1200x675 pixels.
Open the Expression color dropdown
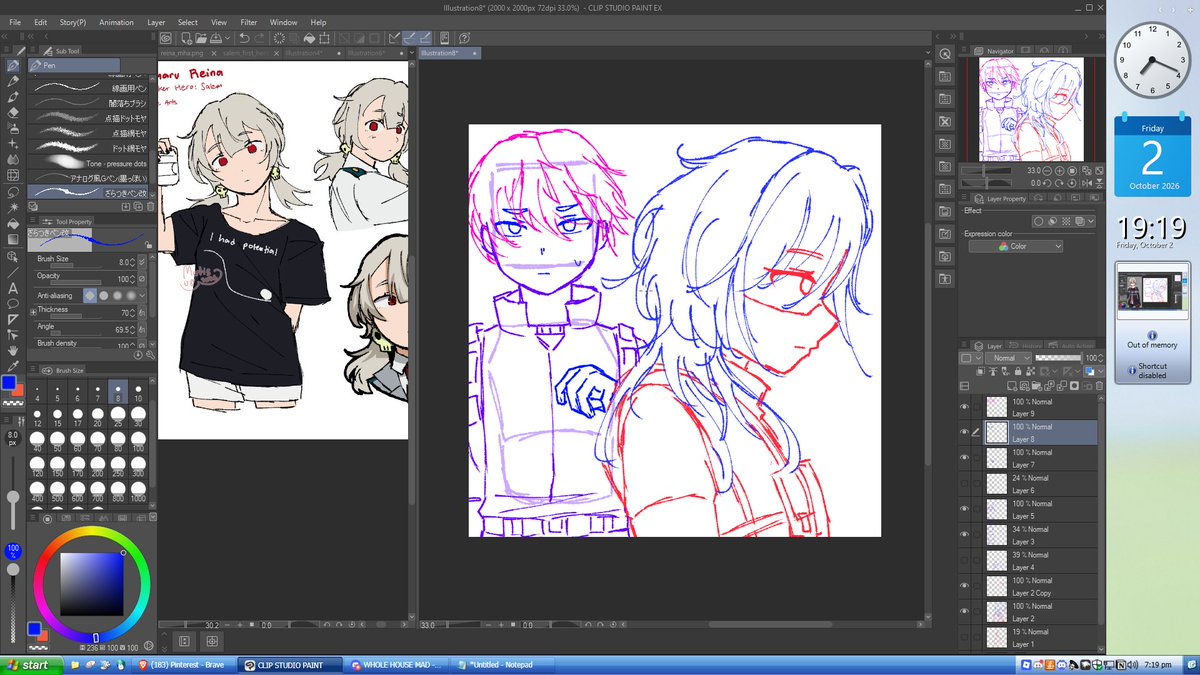1015,246
